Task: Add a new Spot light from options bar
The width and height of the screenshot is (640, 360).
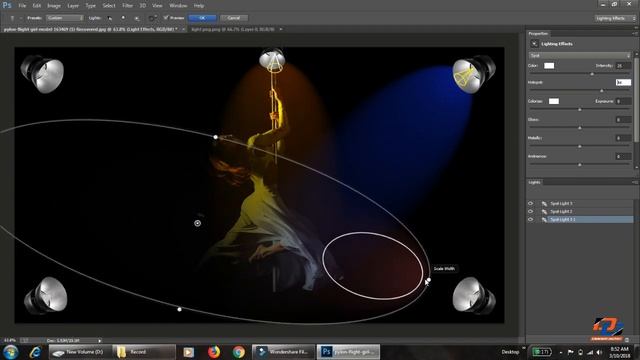Action: coord(109,18)
